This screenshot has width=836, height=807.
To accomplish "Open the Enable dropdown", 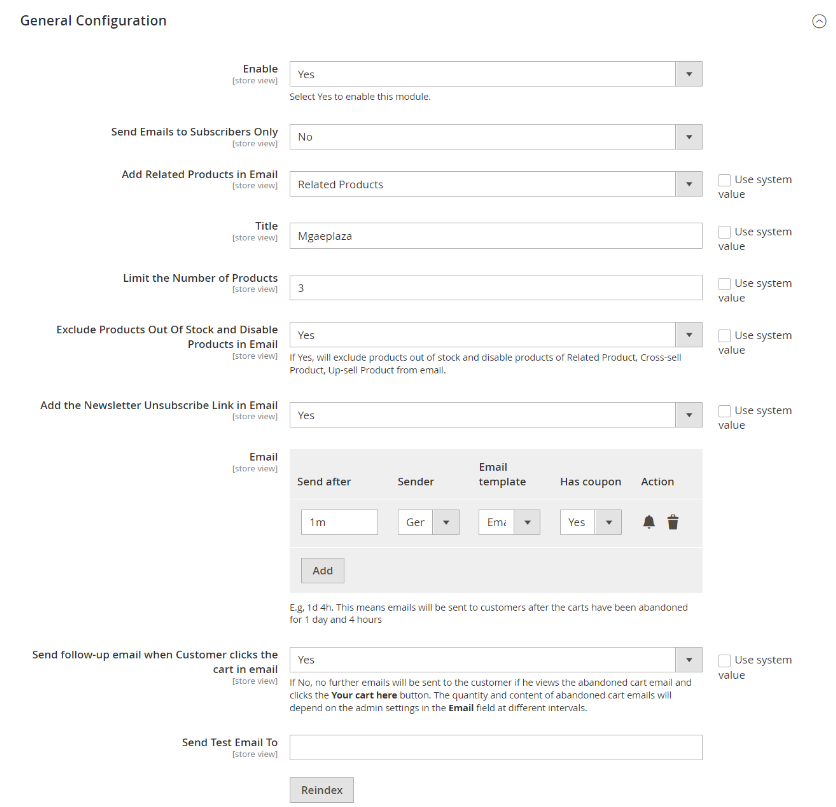I will (x=496, y=74).
